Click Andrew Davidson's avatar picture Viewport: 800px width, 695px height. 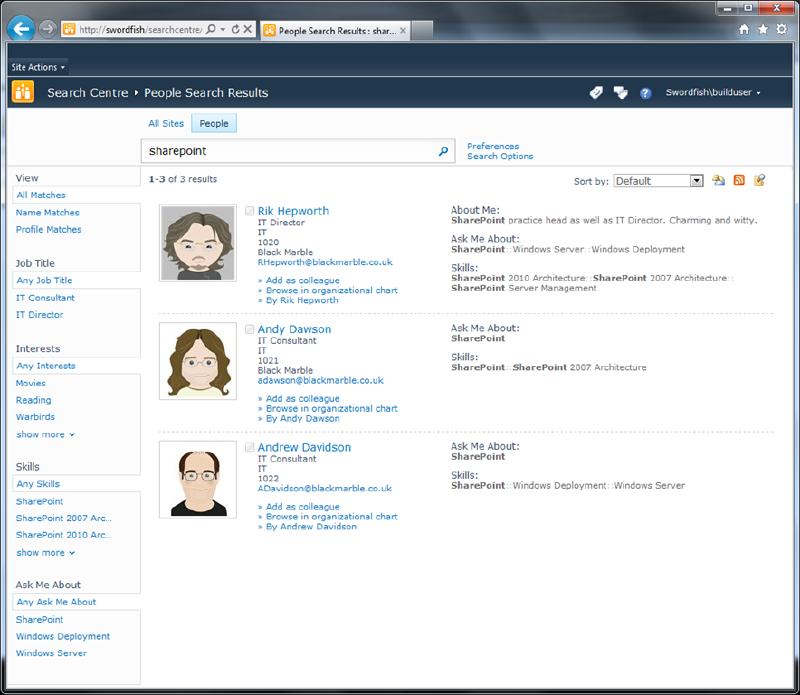198,479
